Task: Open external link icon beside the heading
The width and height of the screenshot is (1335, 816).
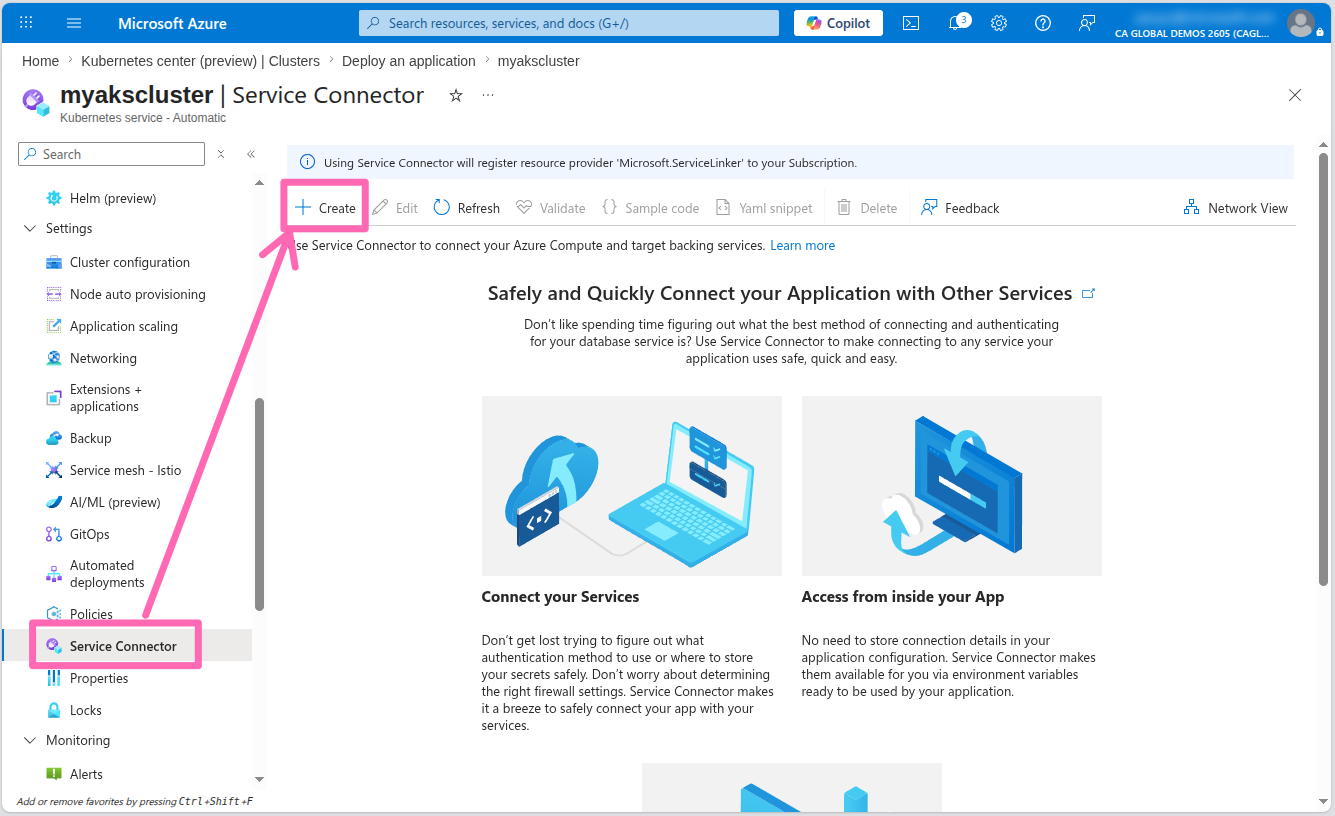Action: pyautogui.click(x=1089, y=294)
